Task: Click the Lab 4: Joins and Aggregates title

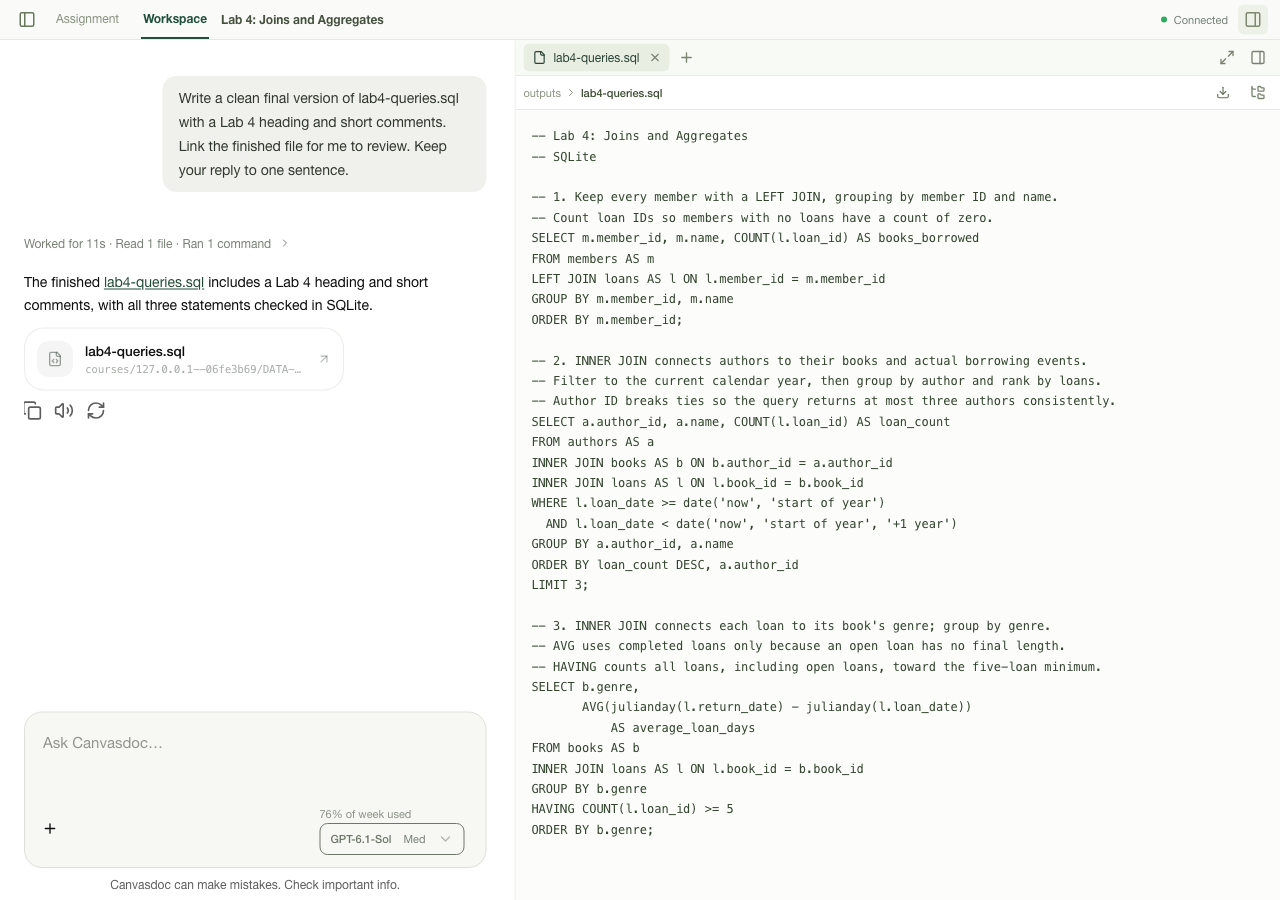Action: click(302, 20)
